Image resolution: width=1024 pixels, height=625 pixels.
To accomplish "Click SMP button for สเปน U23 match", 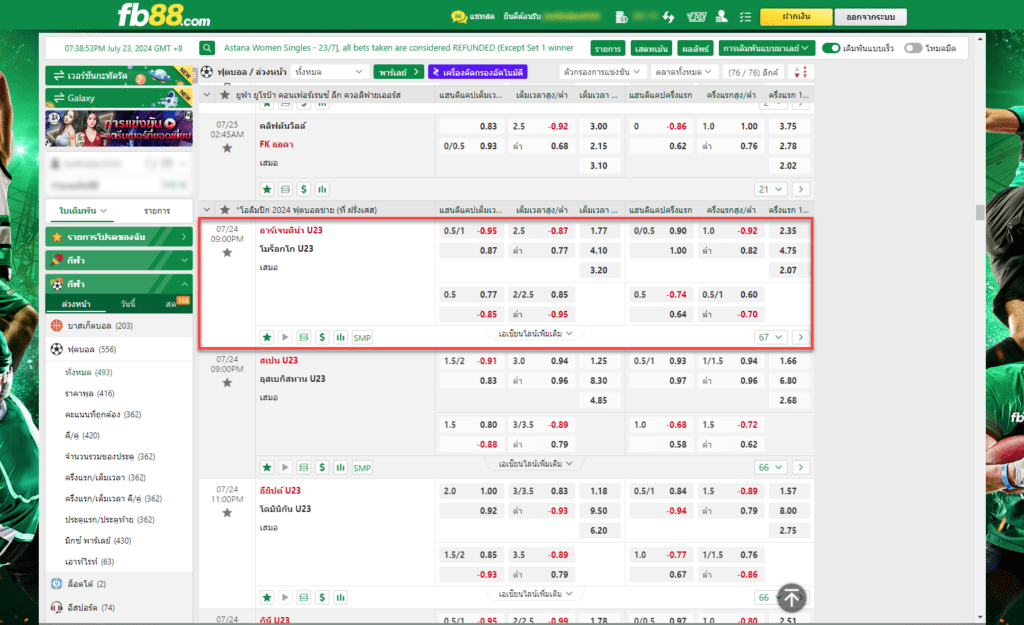I will [362, 468].
